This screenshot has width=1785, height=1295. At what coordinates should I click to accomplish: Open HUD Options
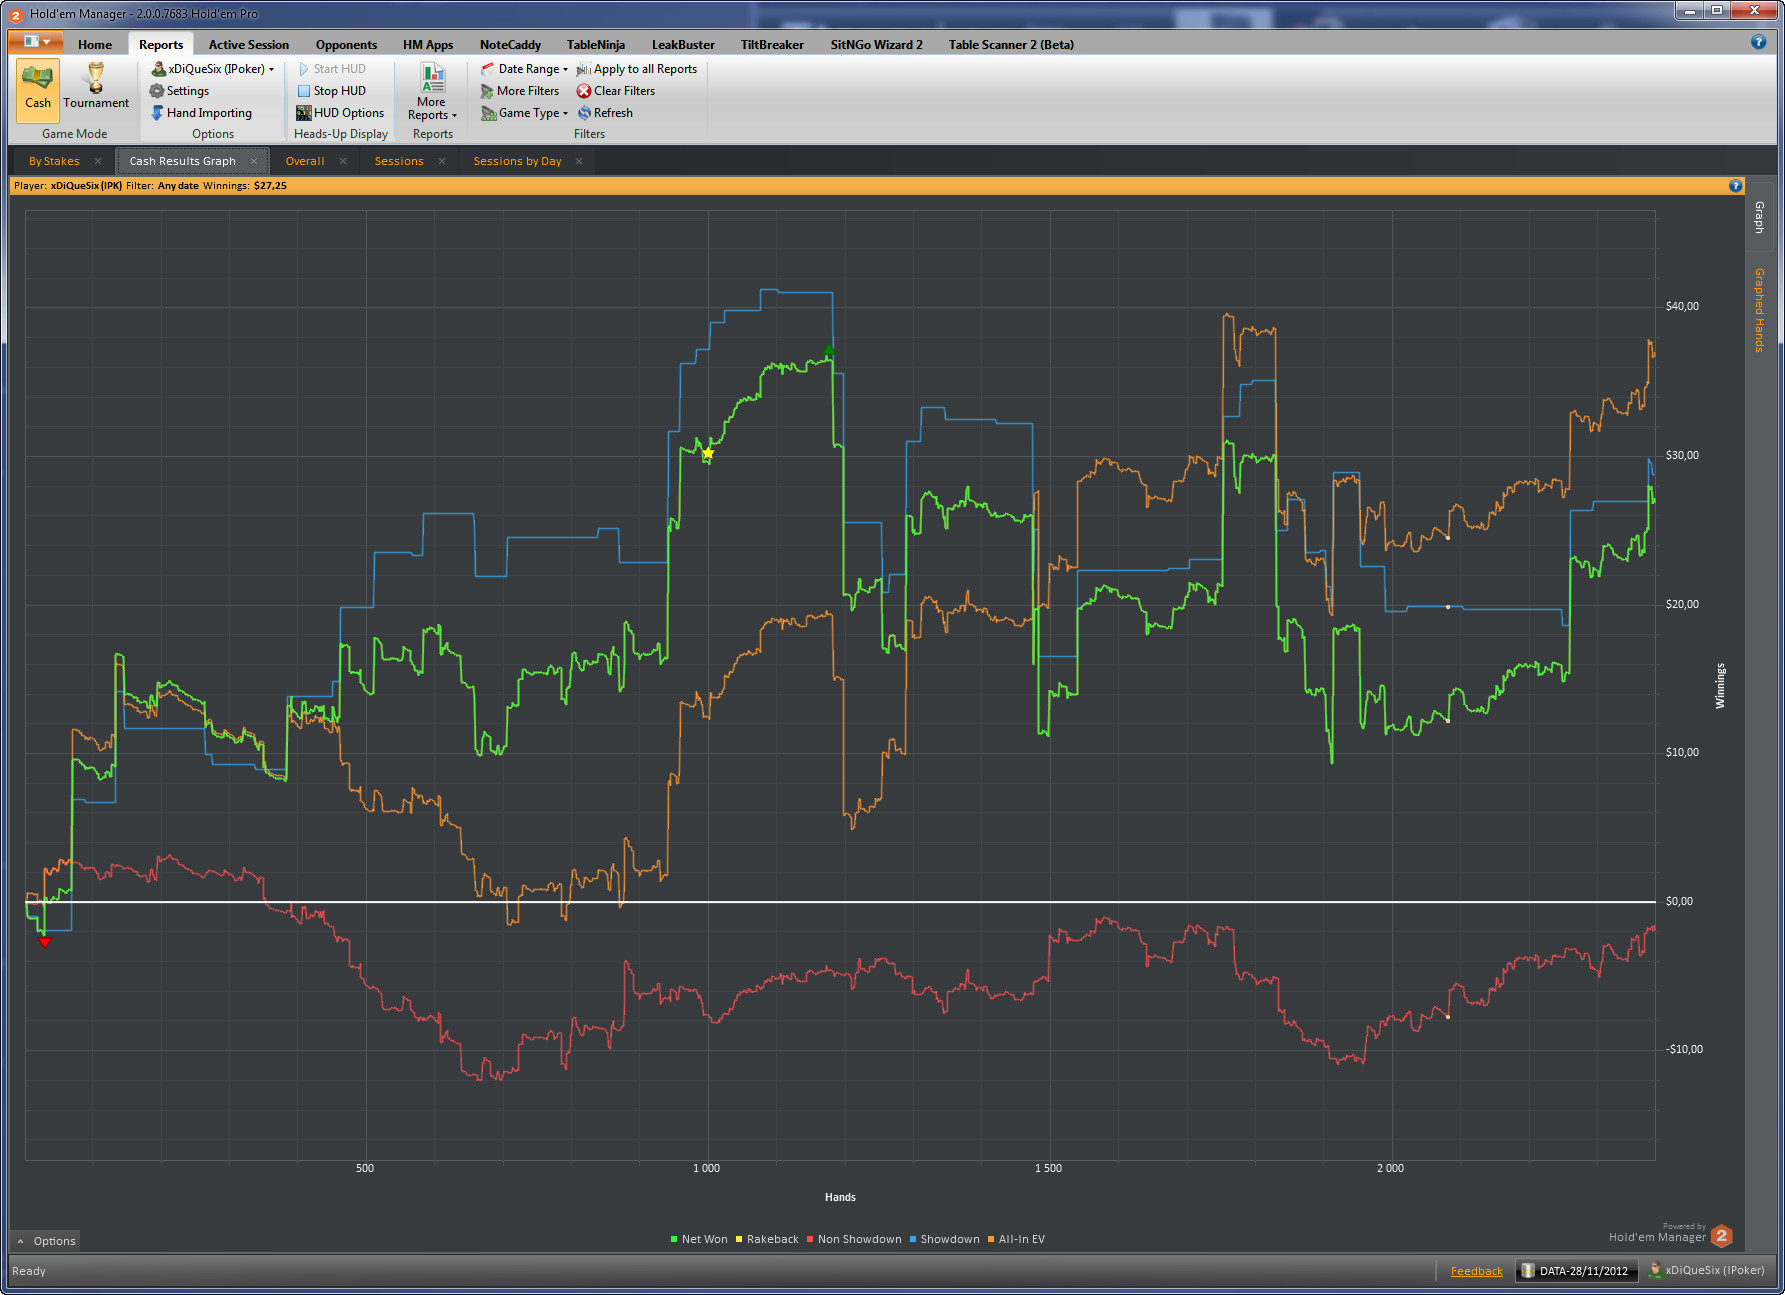click(340, 113)
